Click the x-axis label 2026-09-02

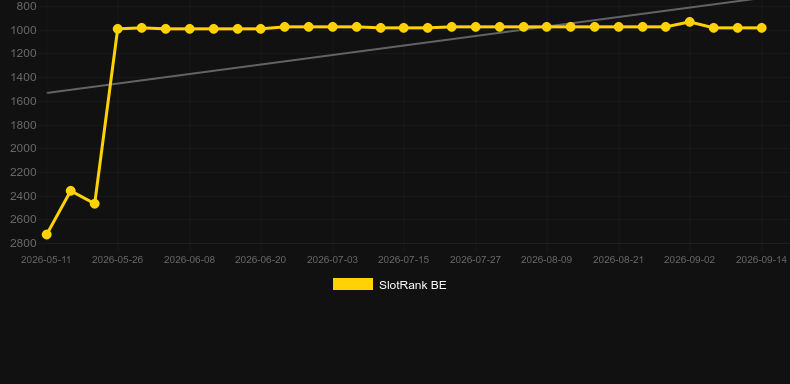689,260
